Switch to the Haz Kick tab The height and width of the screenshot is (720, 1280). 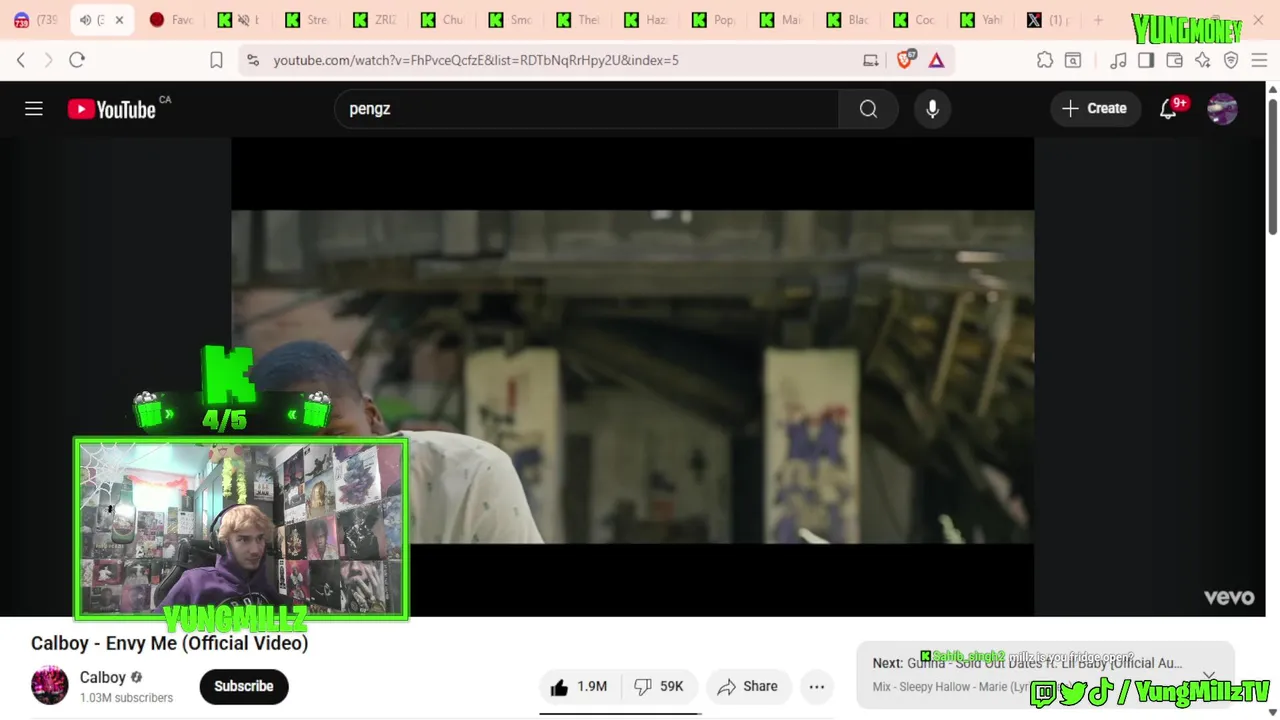pyautogui.click(x=646, y=20)
